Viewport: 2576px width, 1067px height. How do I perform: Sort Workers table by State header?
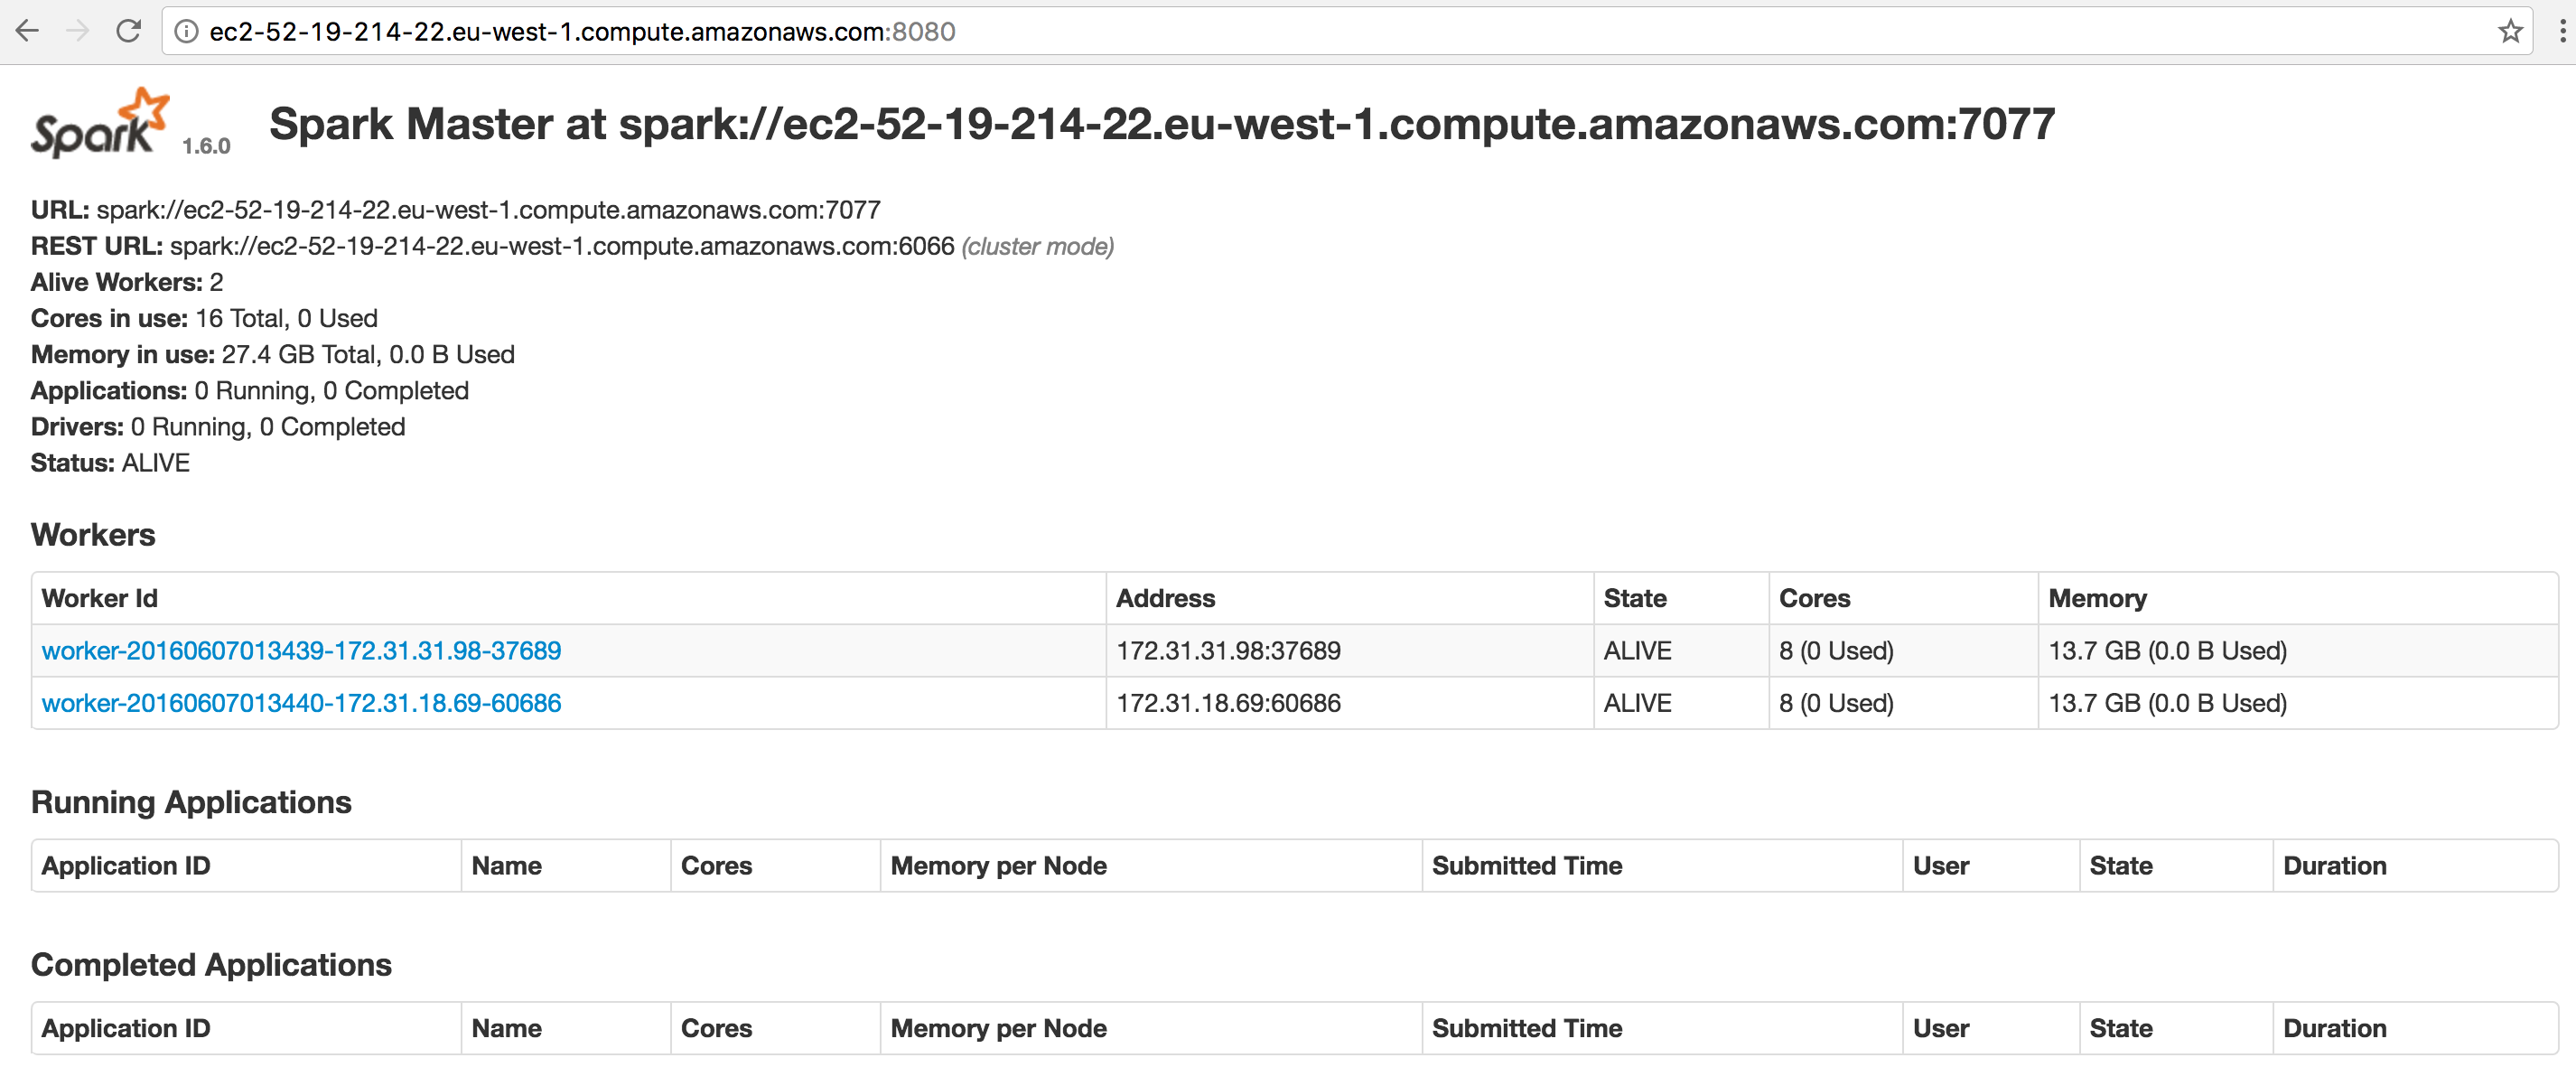(x=1635, y=598)
